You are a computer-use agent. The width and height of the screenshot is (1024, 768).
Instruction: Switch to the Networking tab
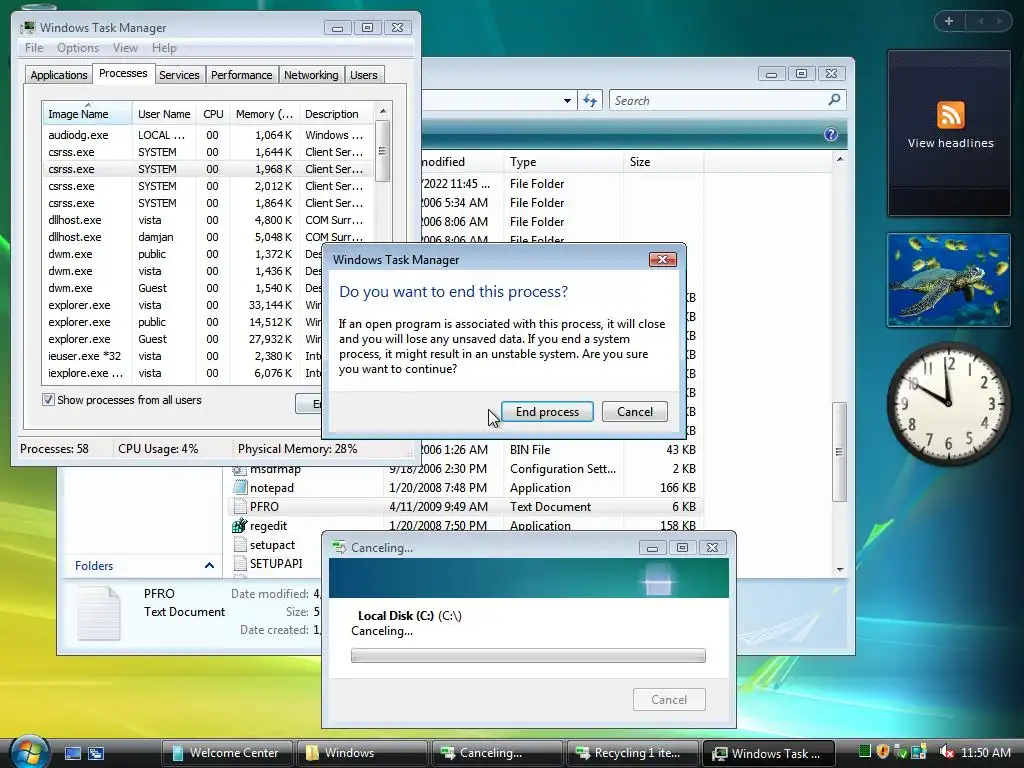coord(311,75)
